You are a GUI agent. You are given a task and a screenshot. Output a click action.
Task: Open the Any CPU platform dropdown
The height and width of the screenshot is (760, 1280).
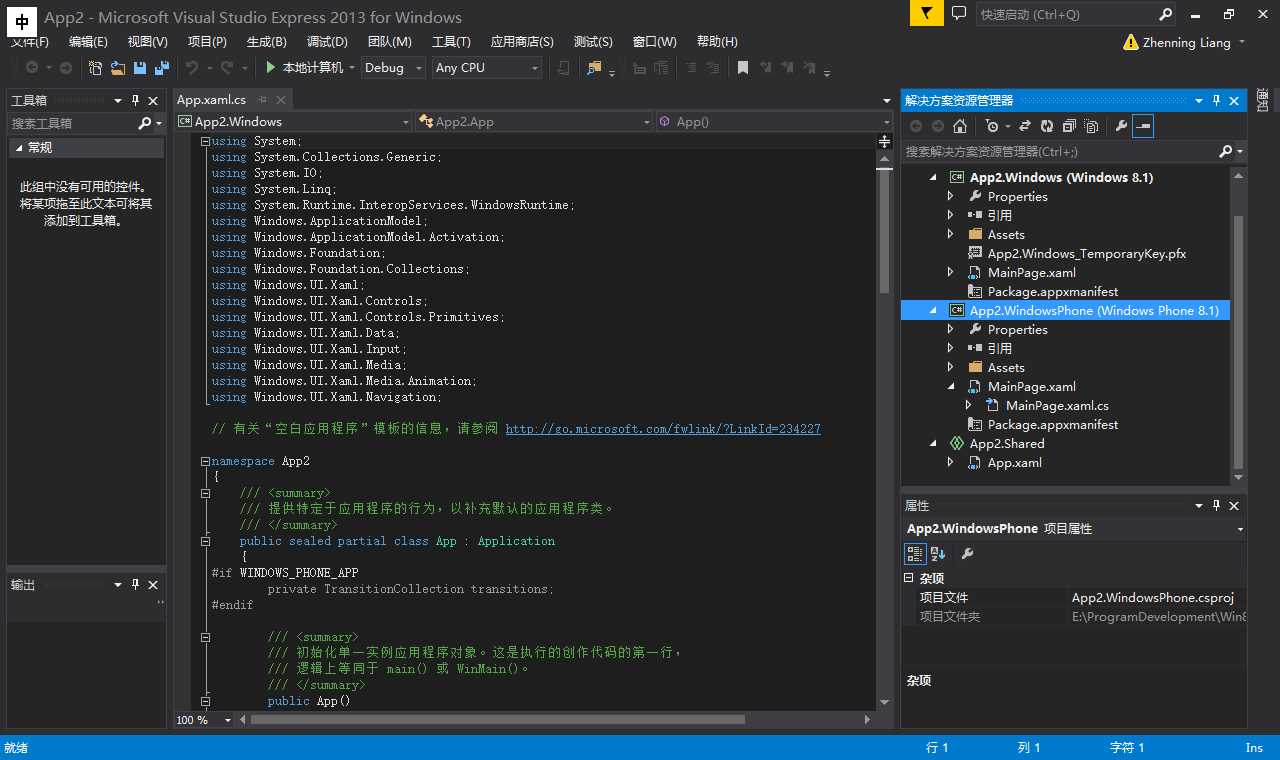pos(487,68)
